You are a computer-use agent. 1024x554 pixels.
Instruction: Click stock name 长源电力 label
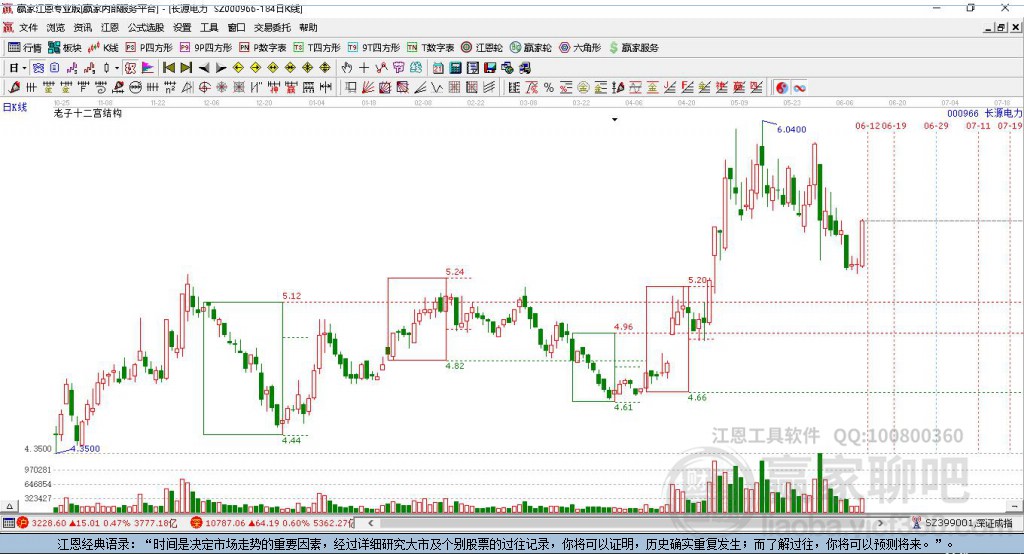[x=1003, y=113]
